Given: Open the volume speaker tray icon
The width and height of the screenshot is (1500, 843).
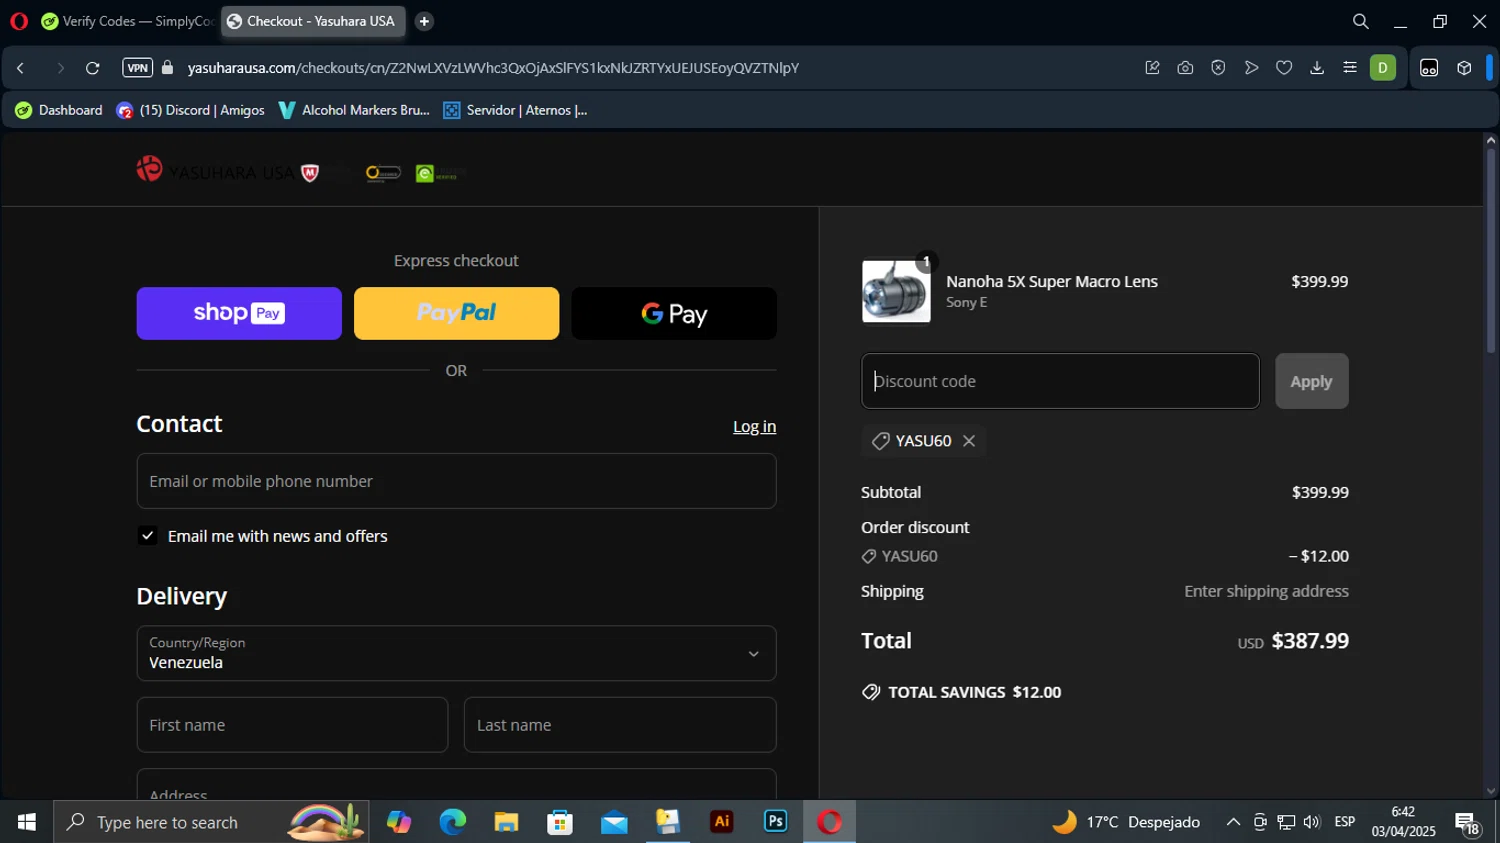Looking at the screenshot, I should [1312, 822].
